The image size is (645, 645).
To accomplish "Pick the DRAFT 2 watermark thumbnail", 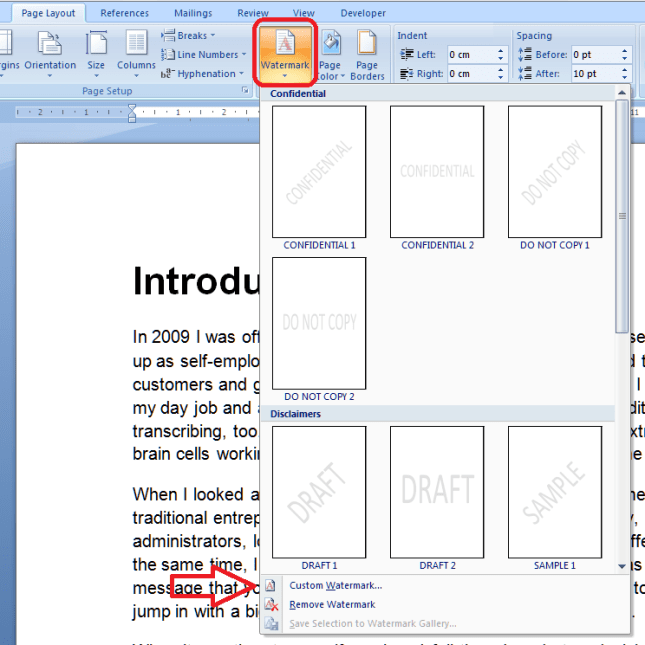I will pos(437,492).
